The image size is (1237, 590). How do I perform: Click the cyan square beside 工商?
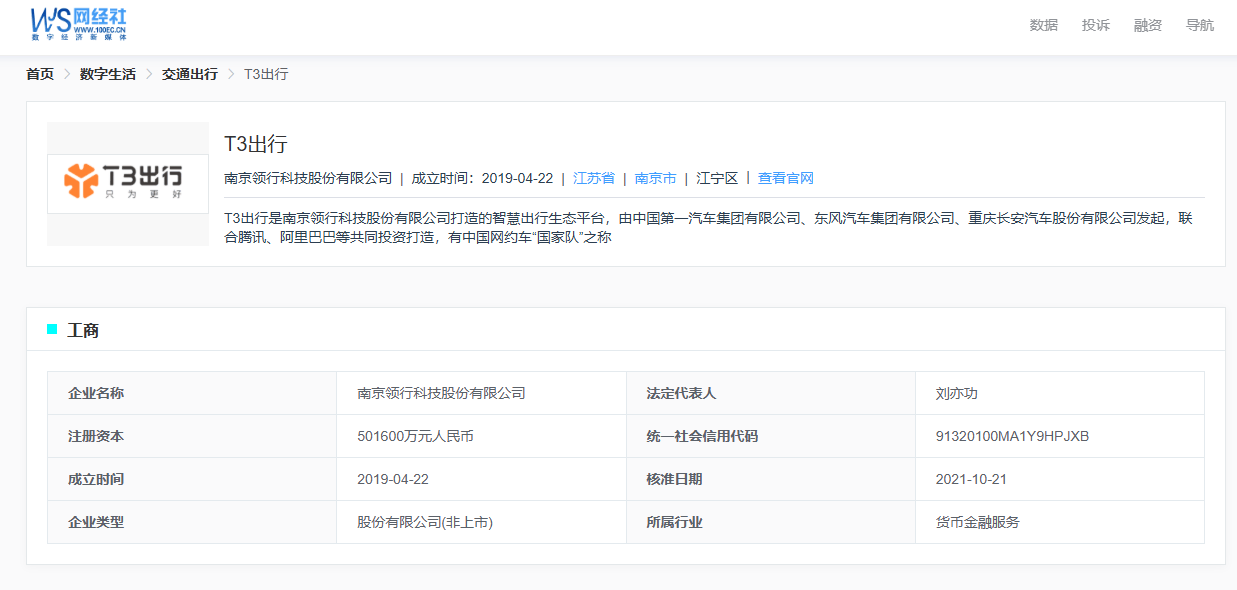(52, 329)
